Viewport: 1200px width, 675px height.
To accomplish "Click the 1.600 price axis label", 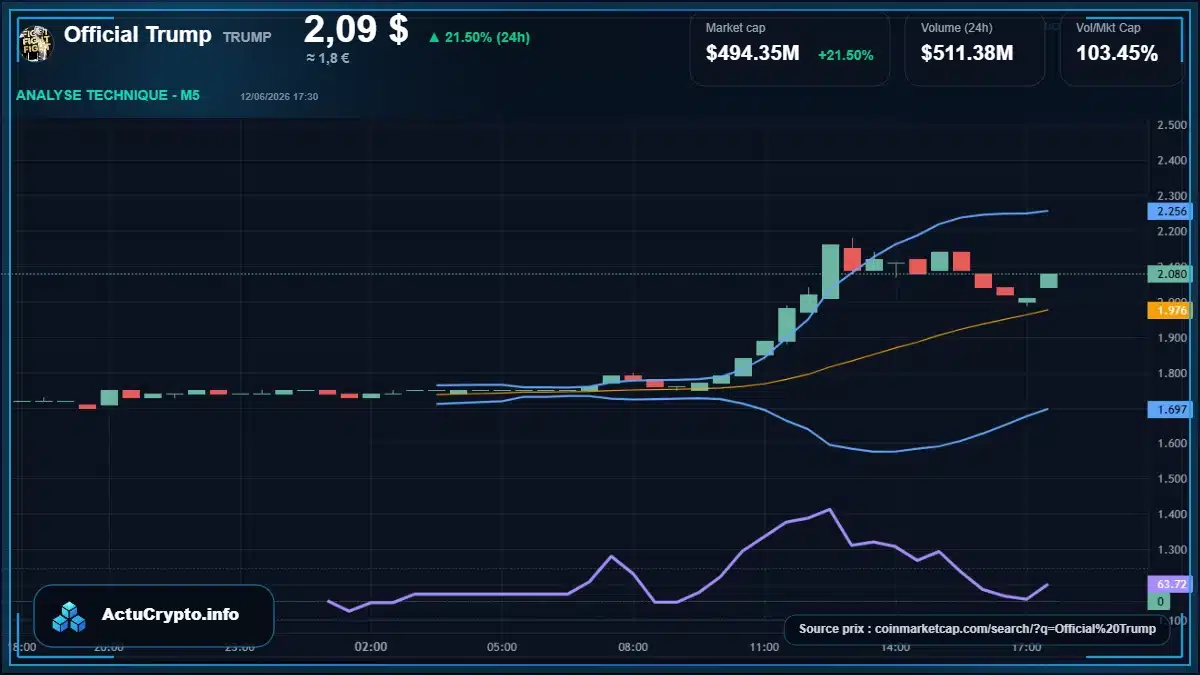I will click(1171, 444).
